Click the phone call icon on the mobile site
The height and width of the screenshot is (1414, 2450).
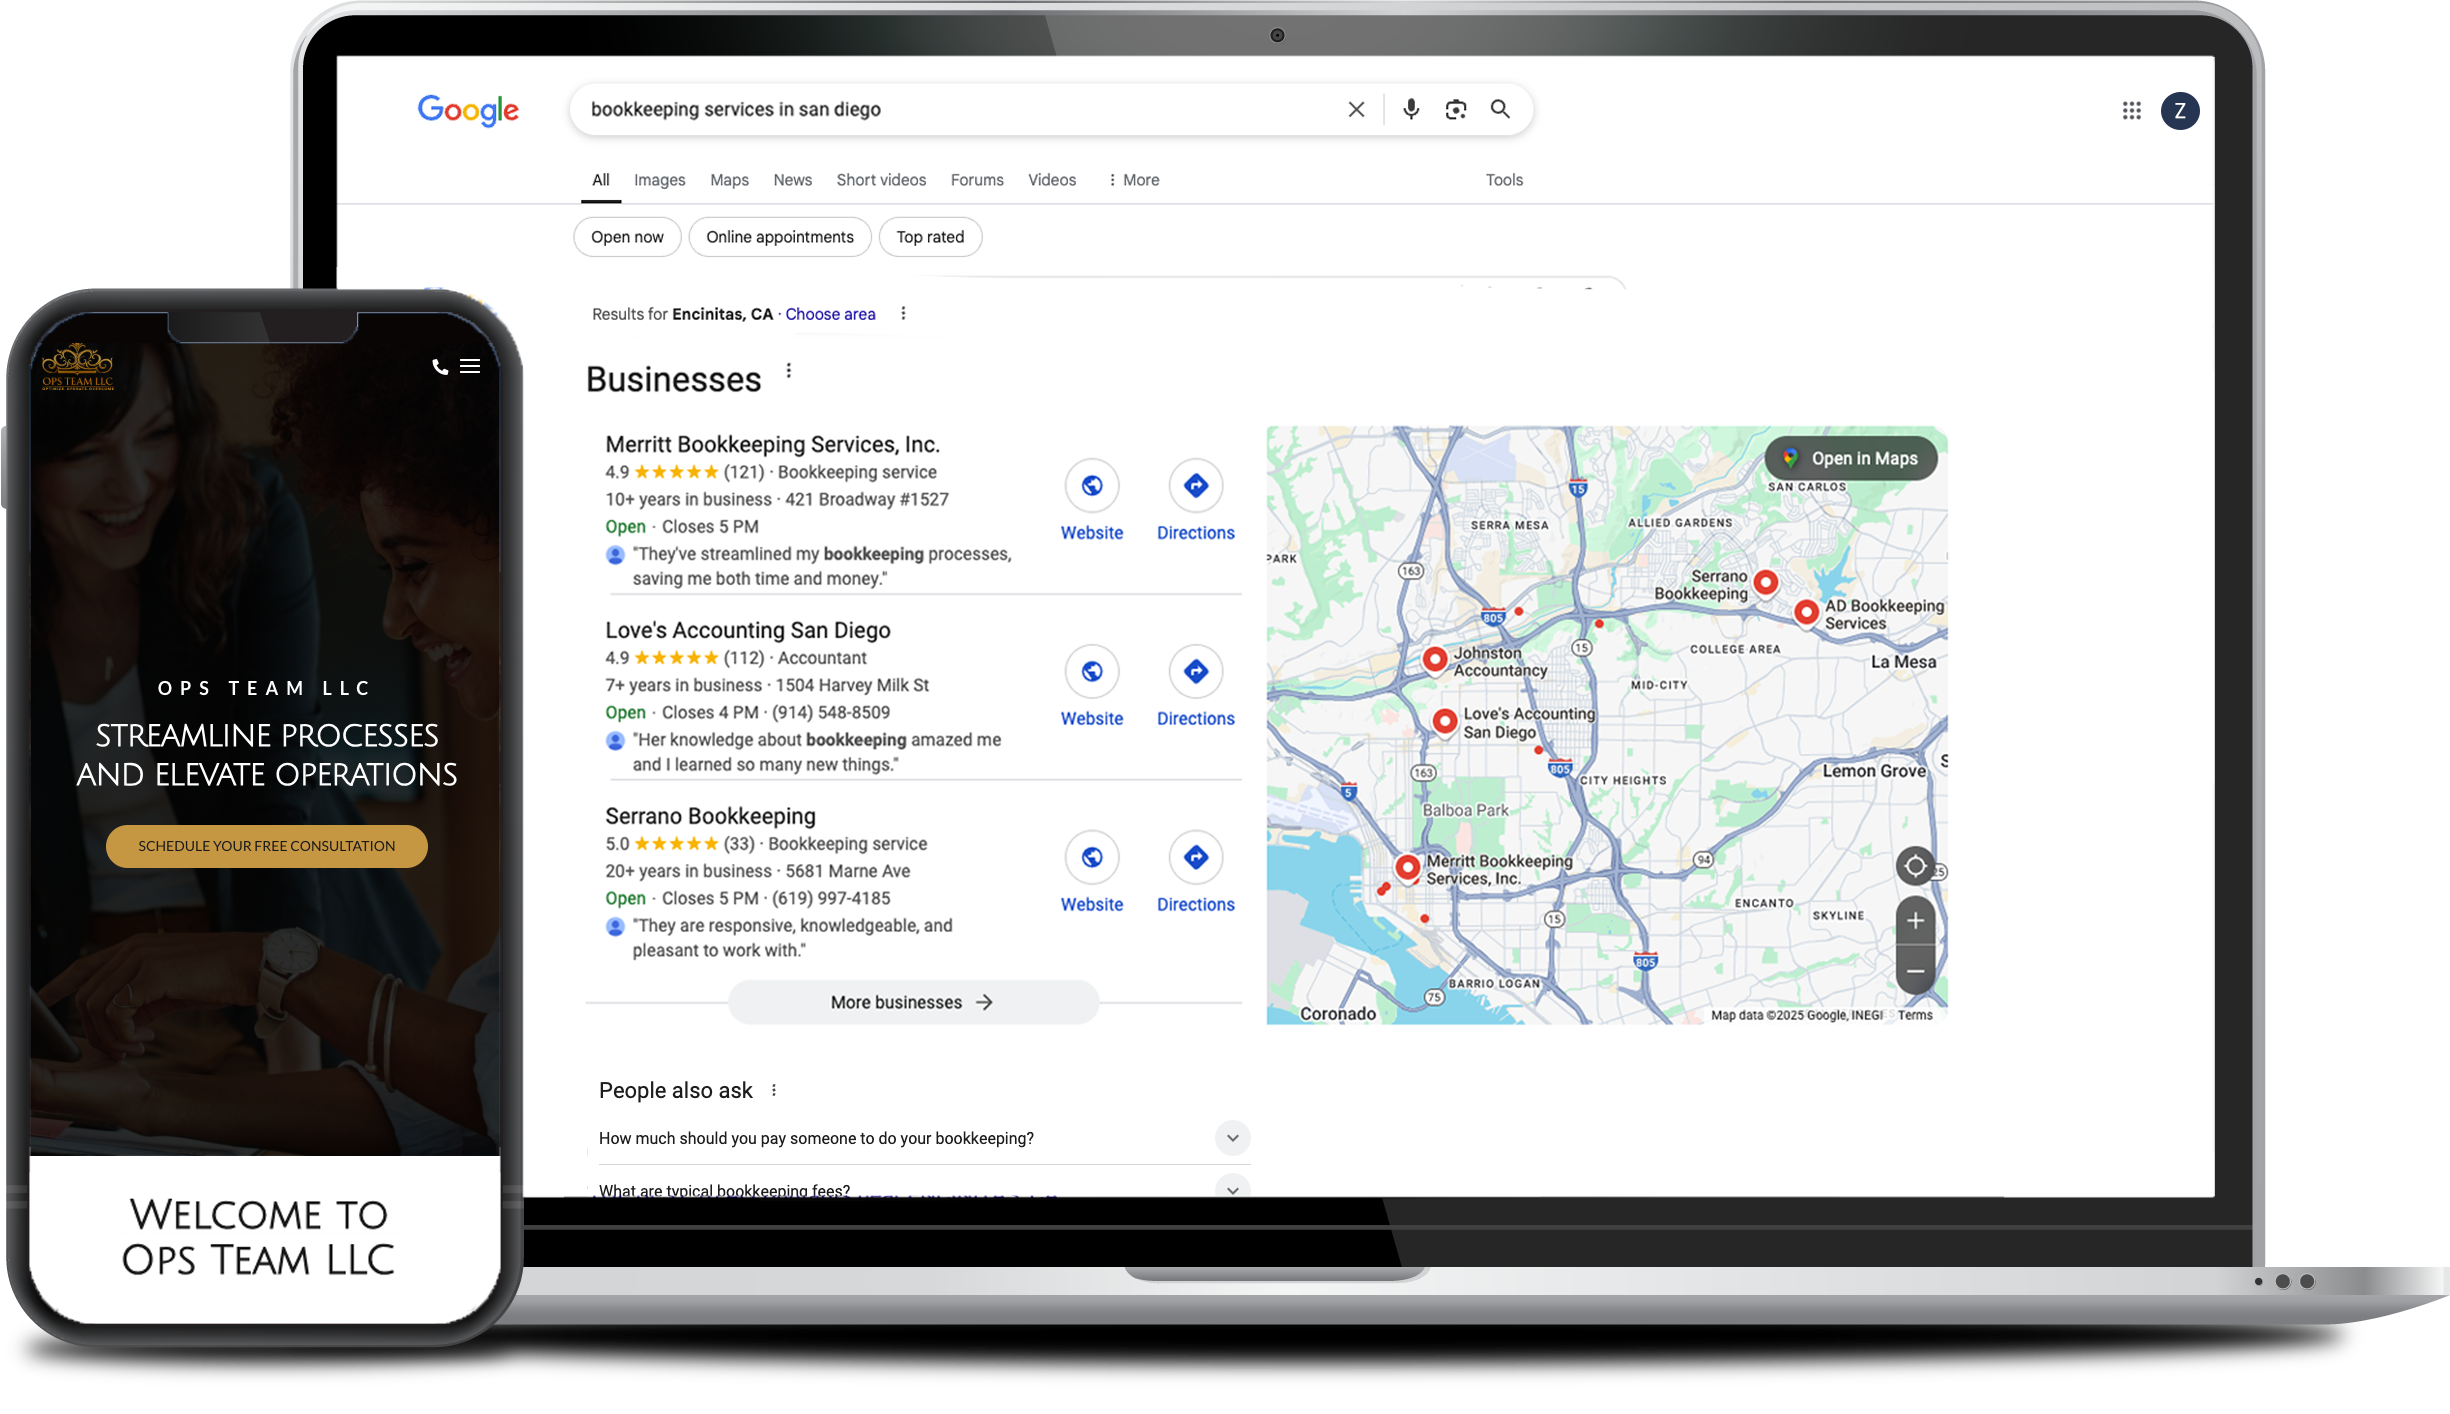[x=440, y=366]
